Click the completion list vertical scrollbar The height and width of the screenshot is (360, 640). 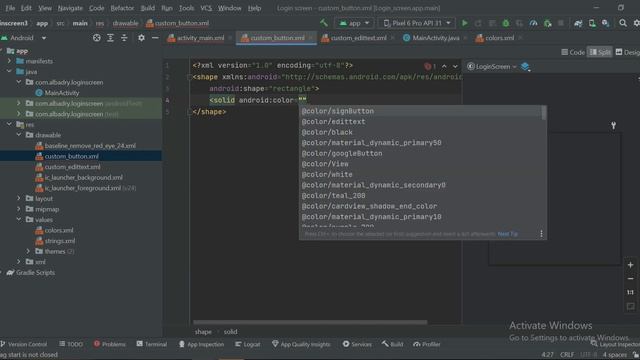(544, 113)
